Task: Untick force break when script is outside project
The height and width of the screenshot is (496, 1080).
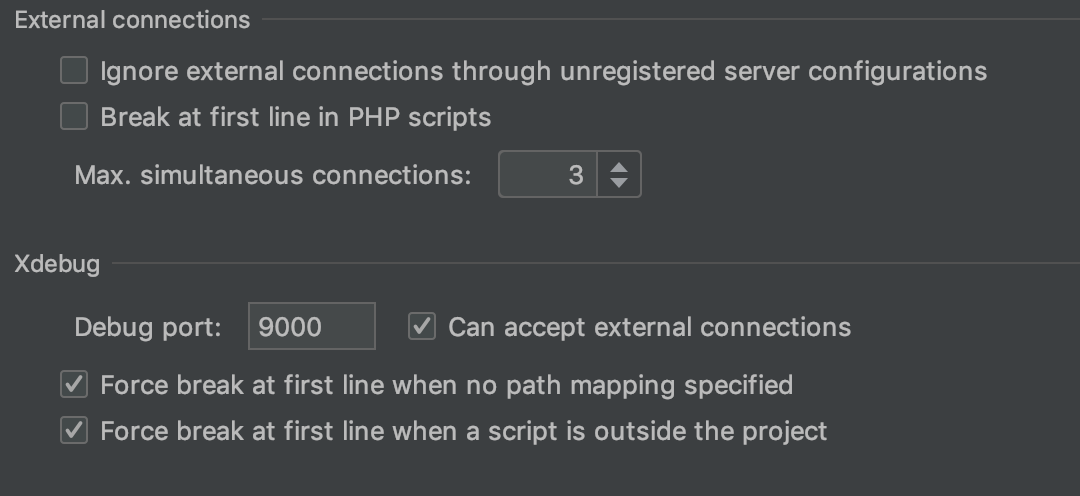Action: [x=74, y=431]
